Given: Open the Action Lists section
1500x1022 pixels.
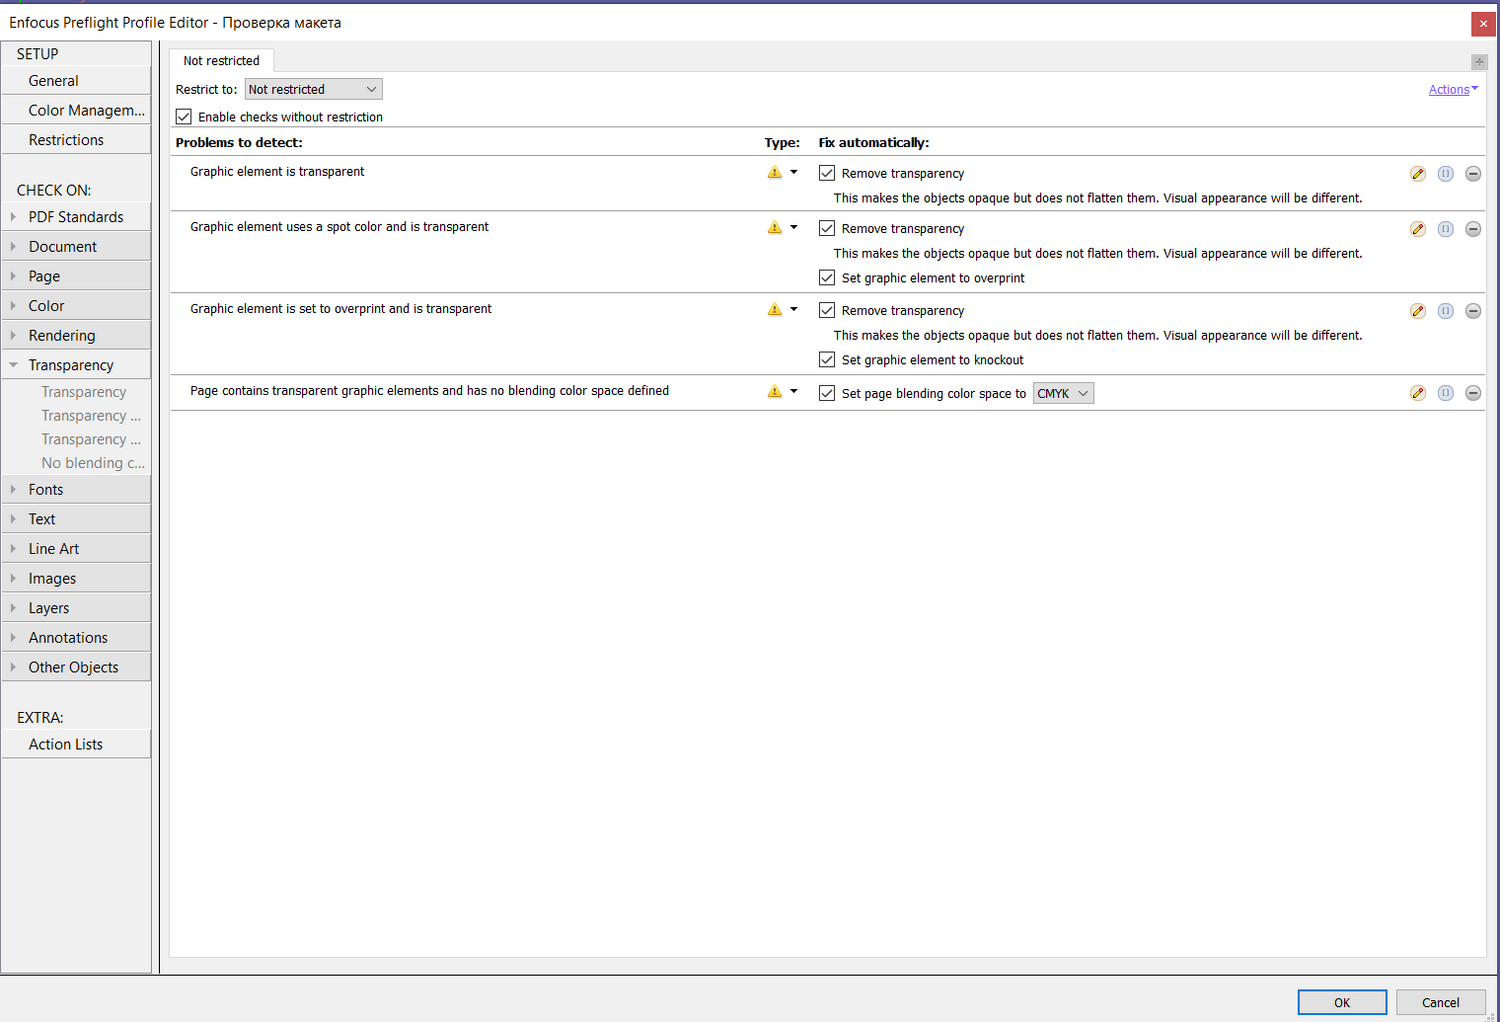Looking at the screenshot, I should tap(76, 744).
